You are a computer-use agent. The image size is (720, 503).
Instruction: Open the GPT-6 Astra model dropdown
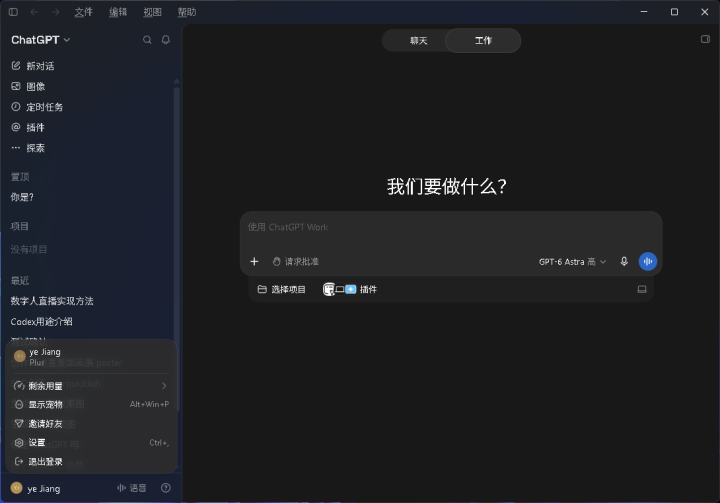point(572,261)
